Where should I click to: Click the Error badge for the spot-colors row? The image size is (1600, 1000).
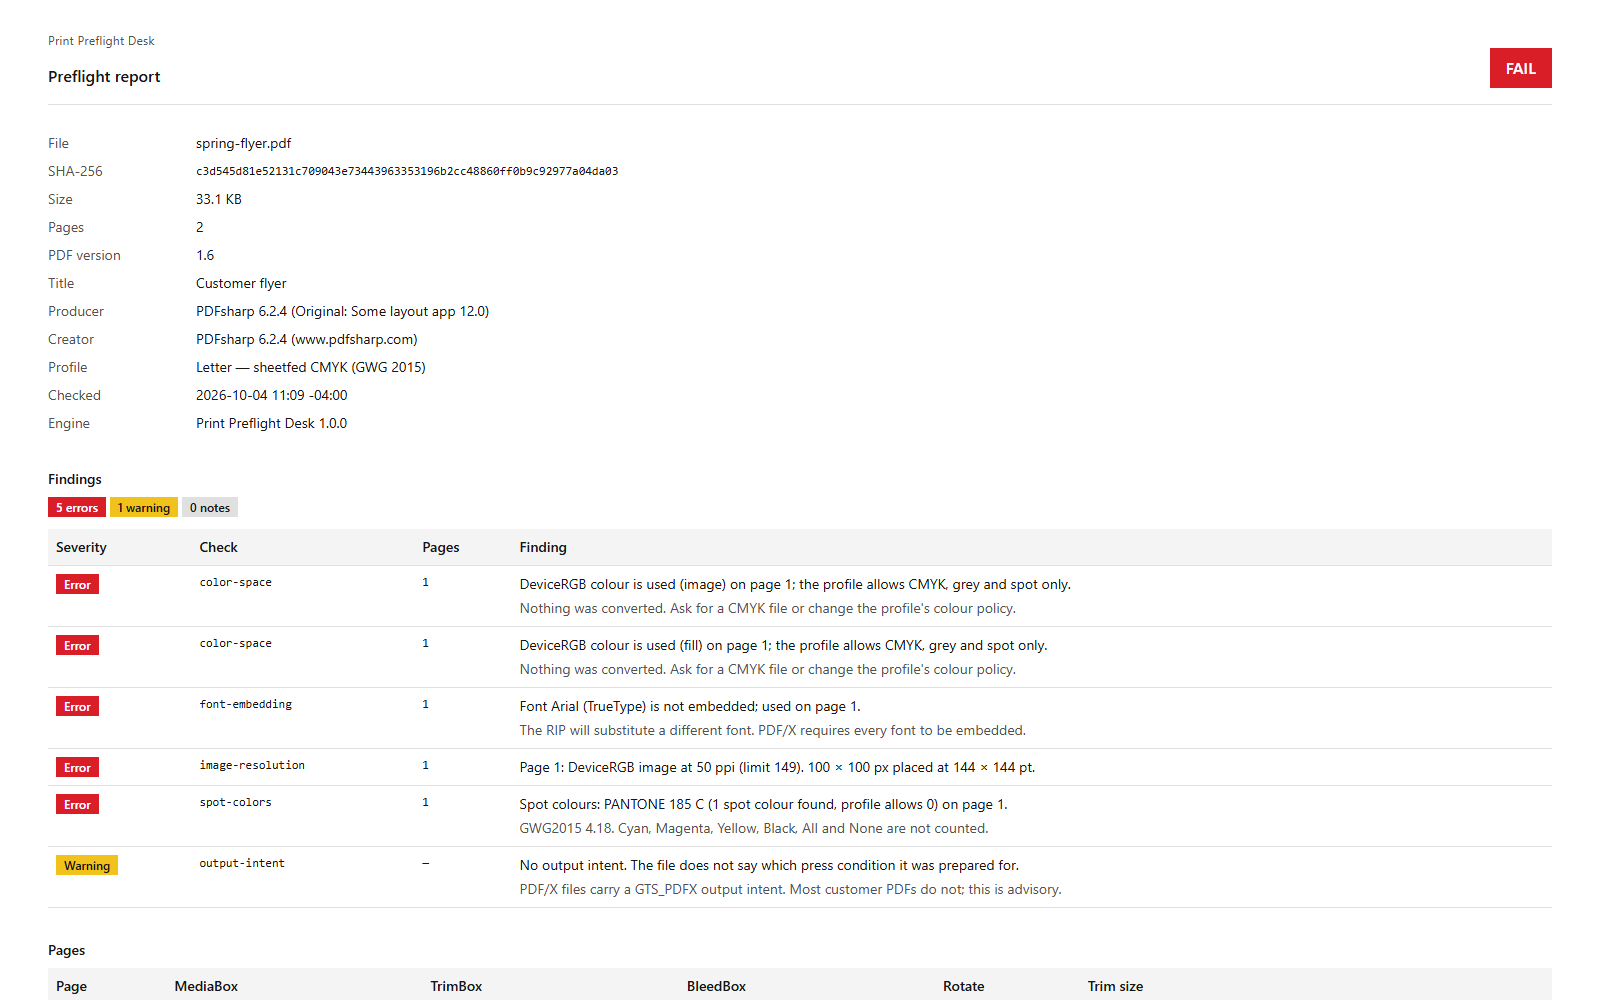pyautogui.click(x=77, y=805)
